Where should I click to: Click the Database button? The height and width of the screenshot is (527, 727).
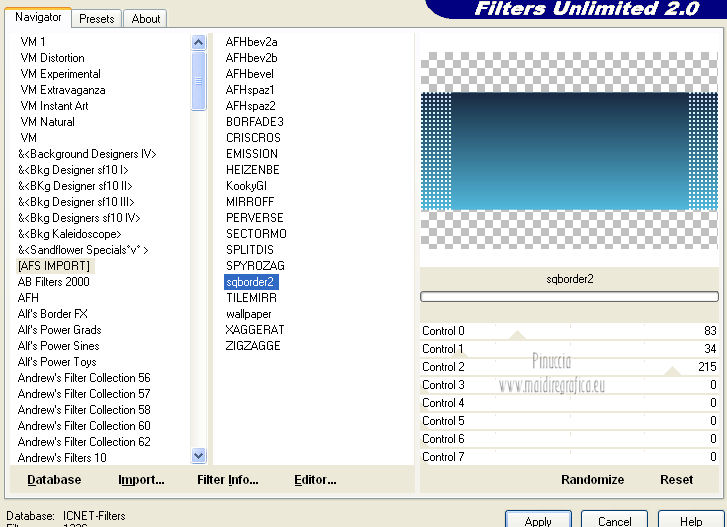pos(54,480)
